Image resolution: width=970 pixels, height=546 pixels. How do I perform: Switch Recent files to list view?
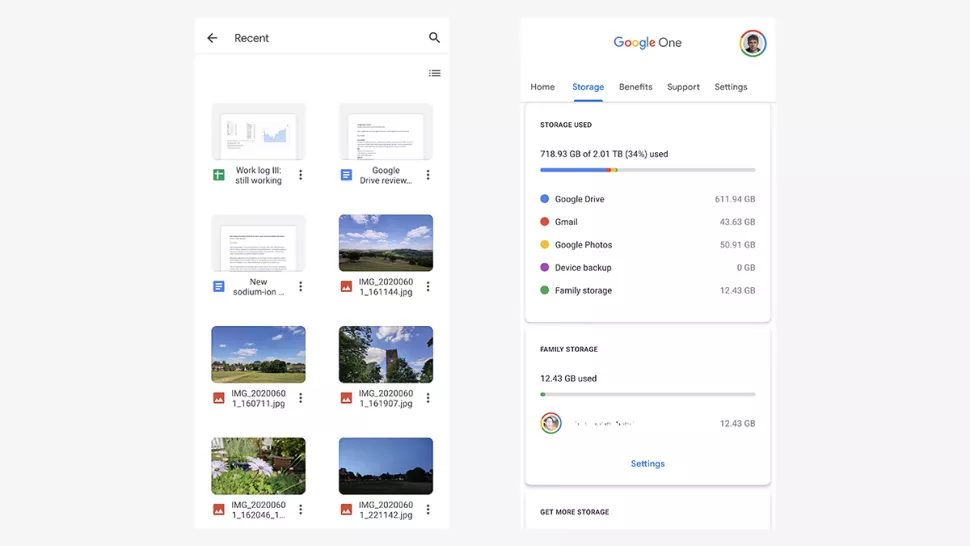[x=435, y=73]
